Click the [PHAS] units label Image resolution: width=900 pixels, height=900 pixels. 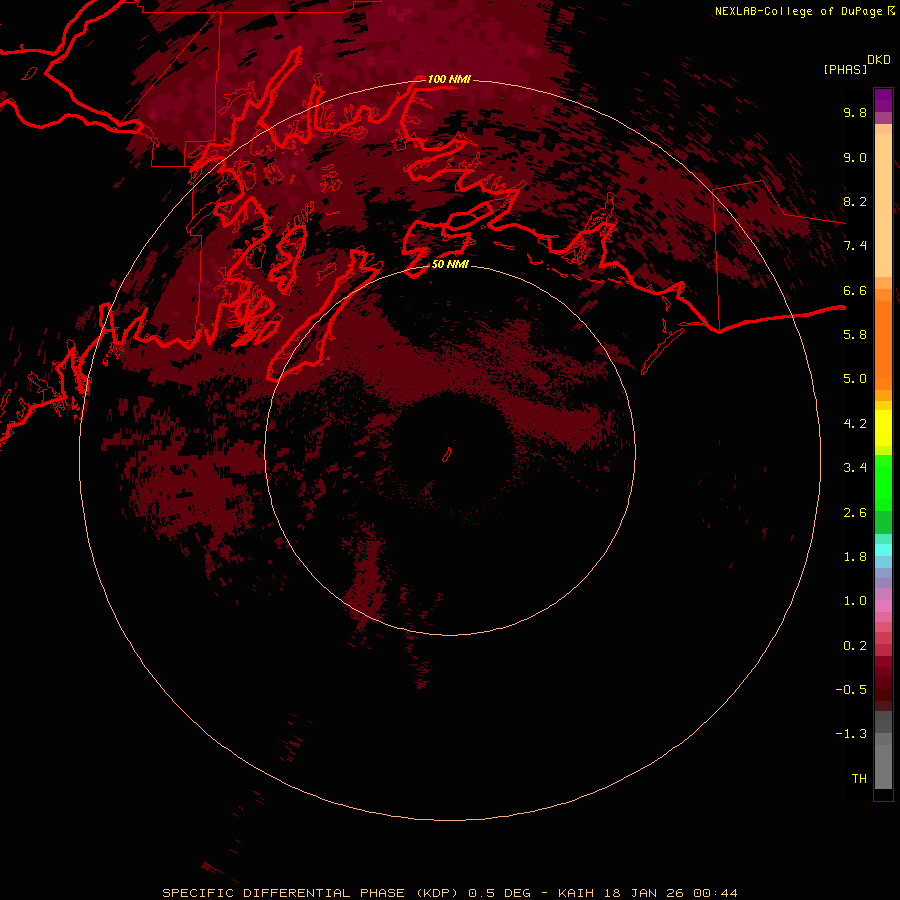point(845,70)
